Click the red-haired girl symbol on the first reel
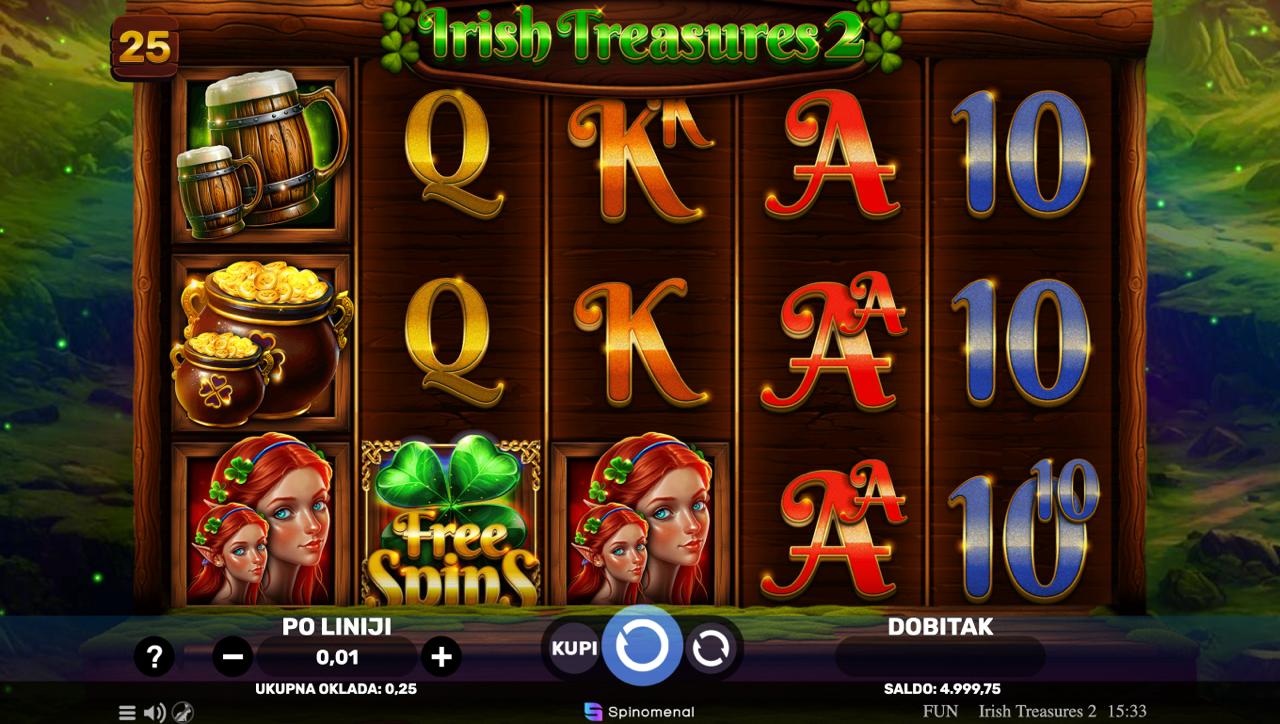The image size is (1280, 724). coord(261,524)
